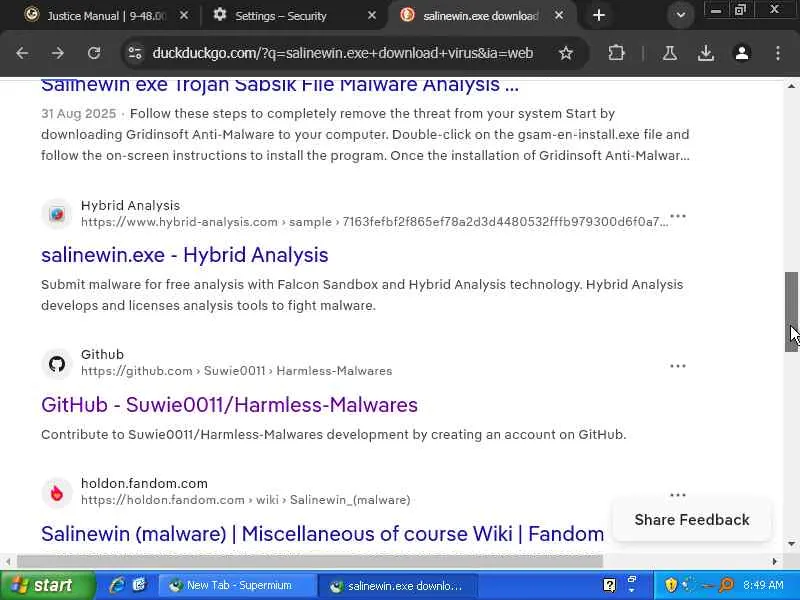This screenshot has width=800, height=600.
Task: Click the holdon.fandom.com source name
Action: coord(144,483)
